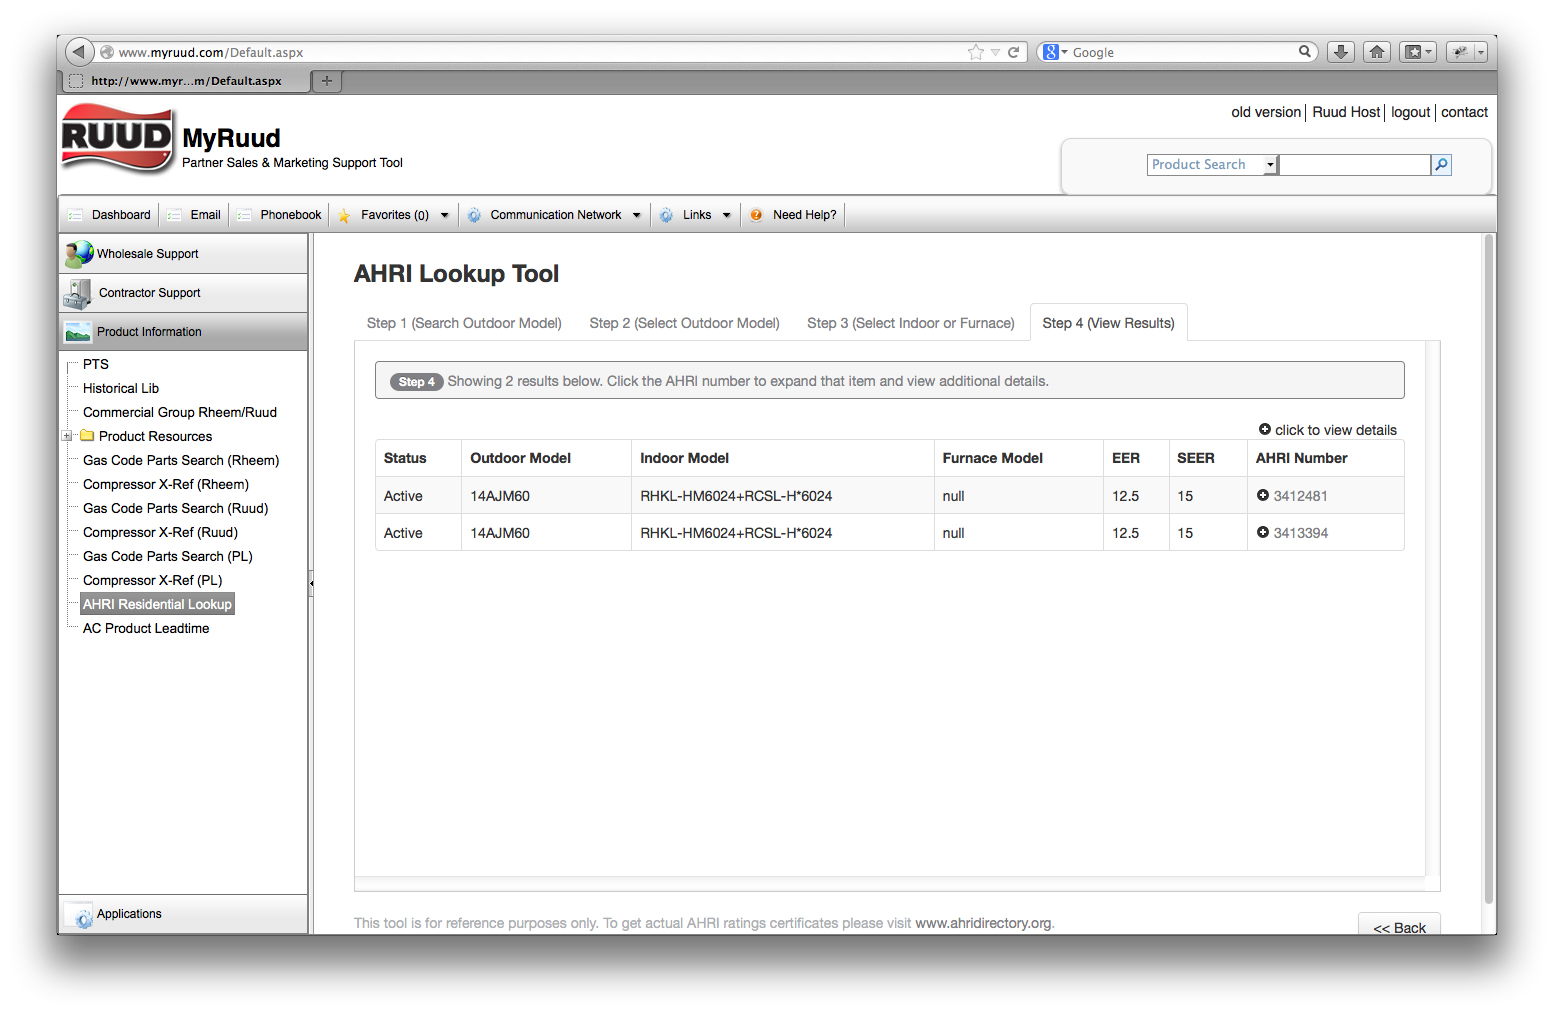Click the Phonebook icon

click(244, 214)
